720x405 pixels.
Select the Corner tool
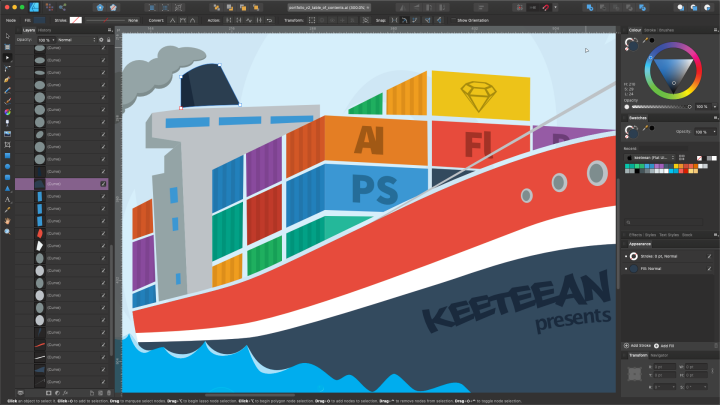pos(7,68)
